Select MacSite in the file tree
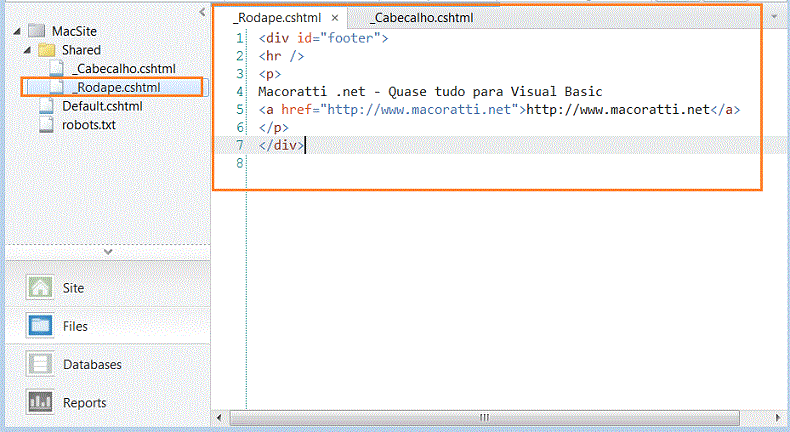This screenshot has height=432, width=790. [x=74, y=31]
